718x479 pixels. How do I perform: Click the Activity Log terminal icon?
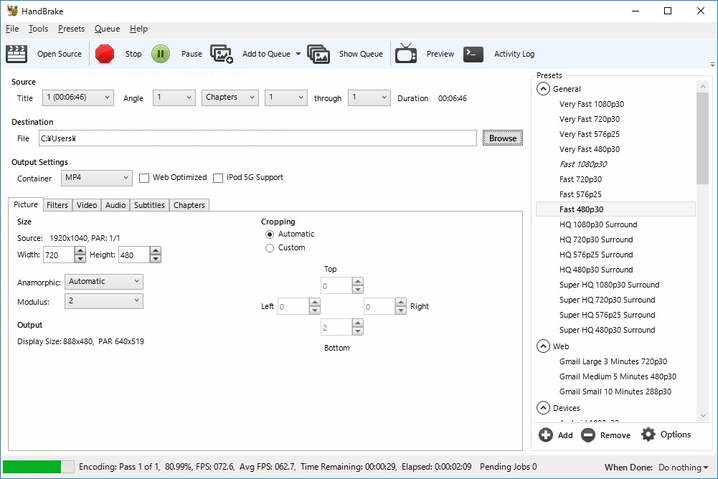pos(473,54)
